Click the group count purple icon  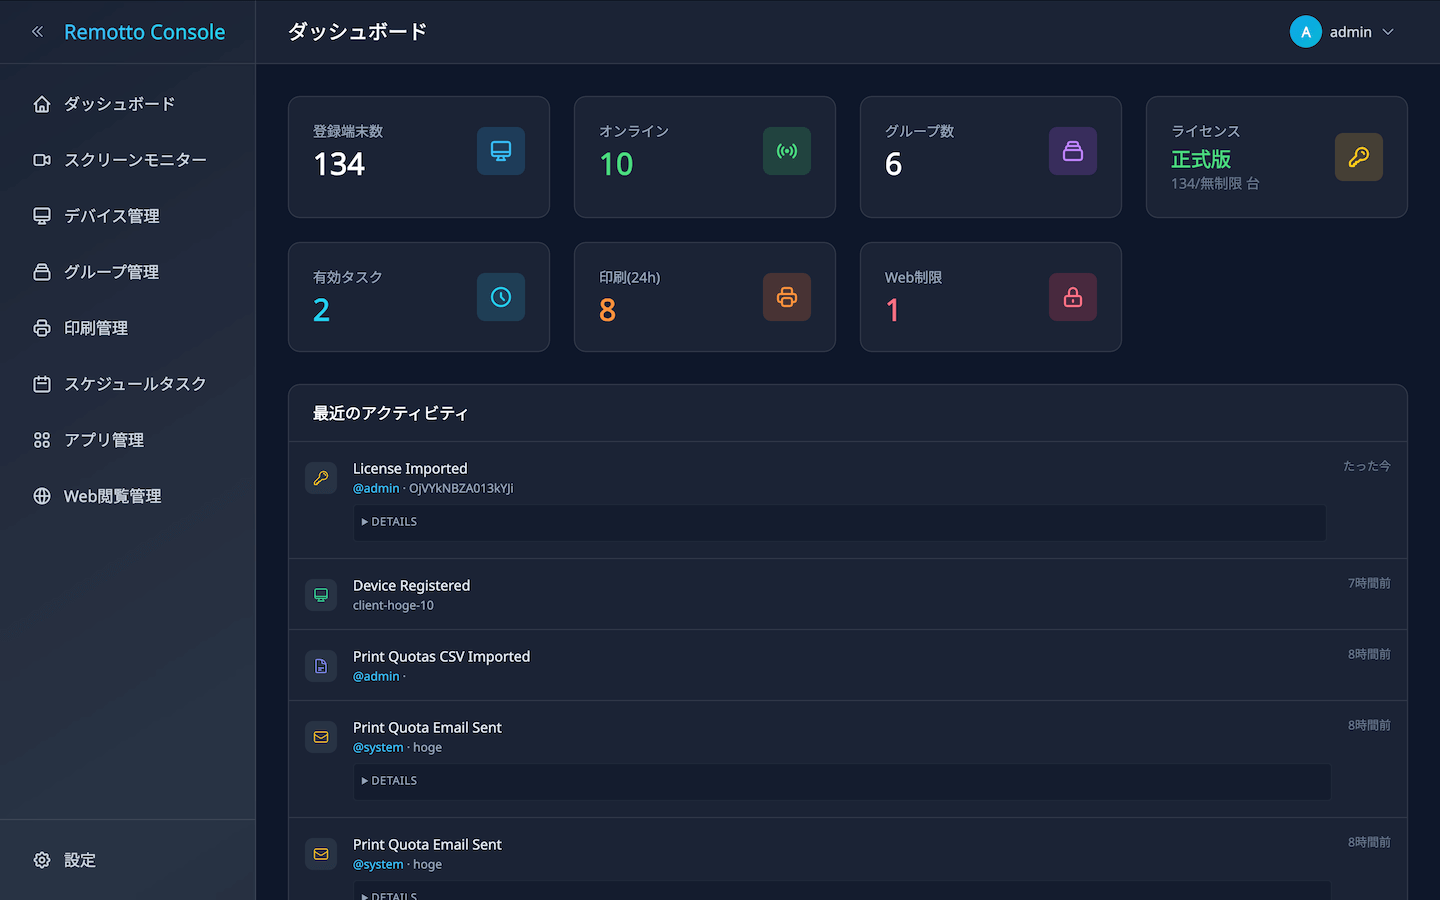(1073, 151)
